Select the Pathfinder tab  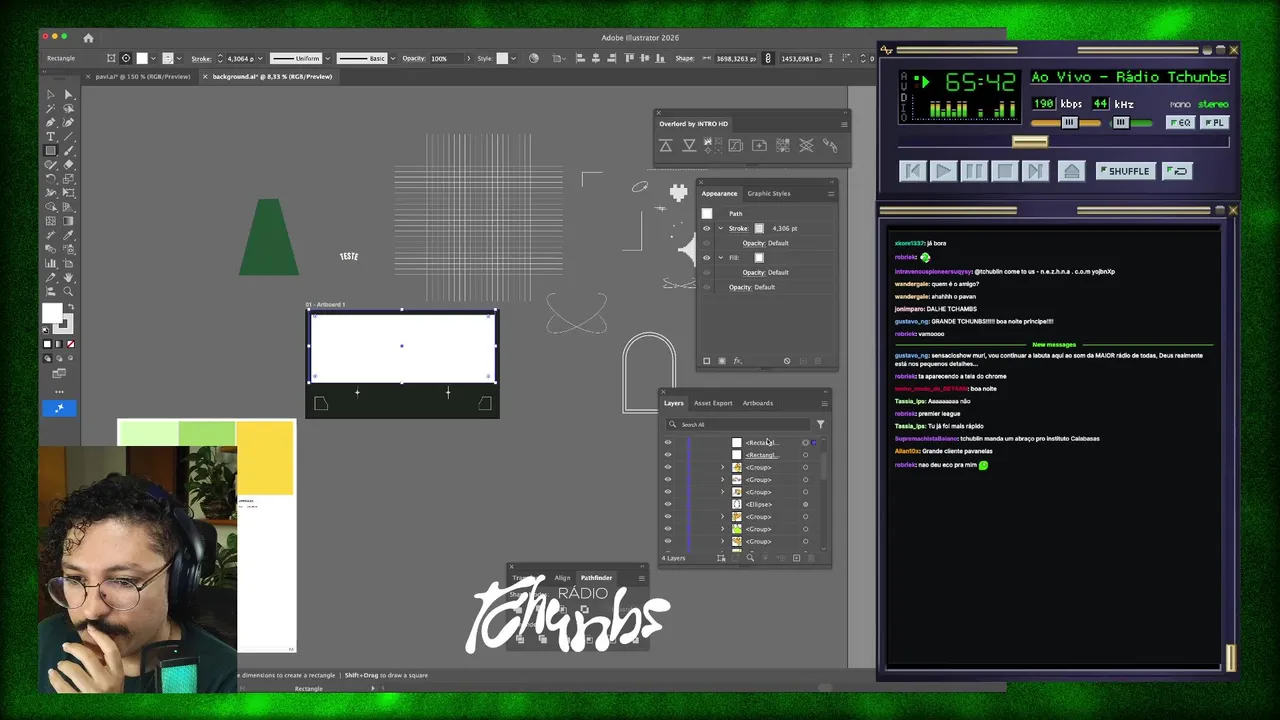(596, 578)
